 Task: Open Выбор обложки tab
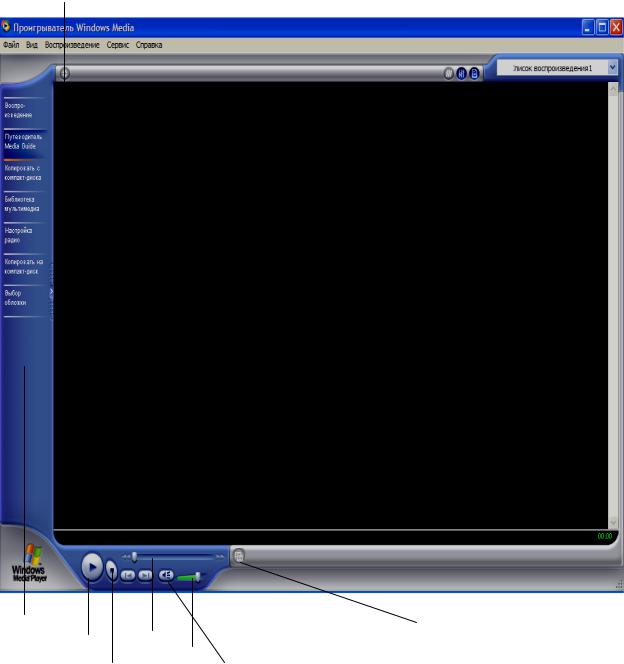(x=25, y=298)
